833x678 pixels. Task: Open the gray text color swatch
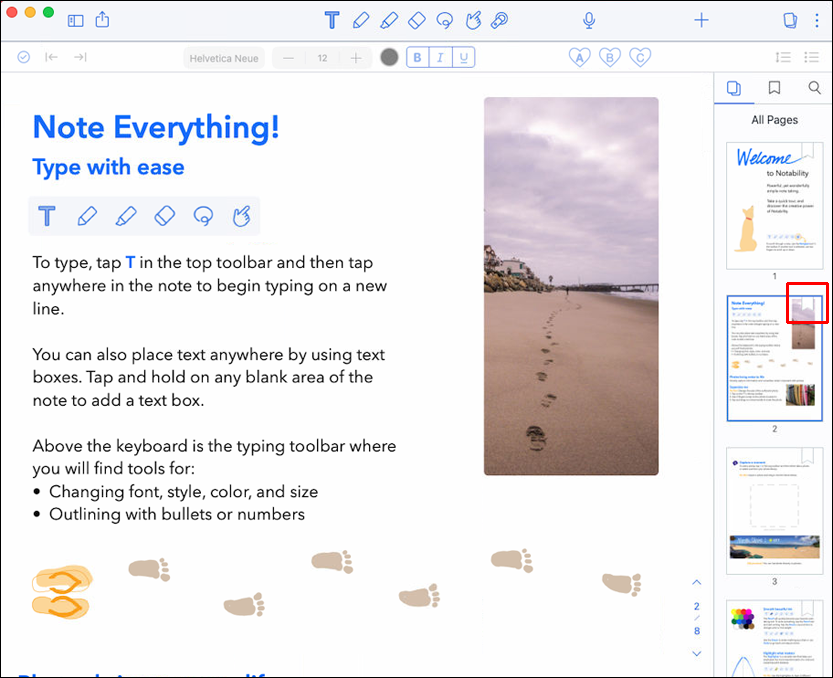coord(390,58)
